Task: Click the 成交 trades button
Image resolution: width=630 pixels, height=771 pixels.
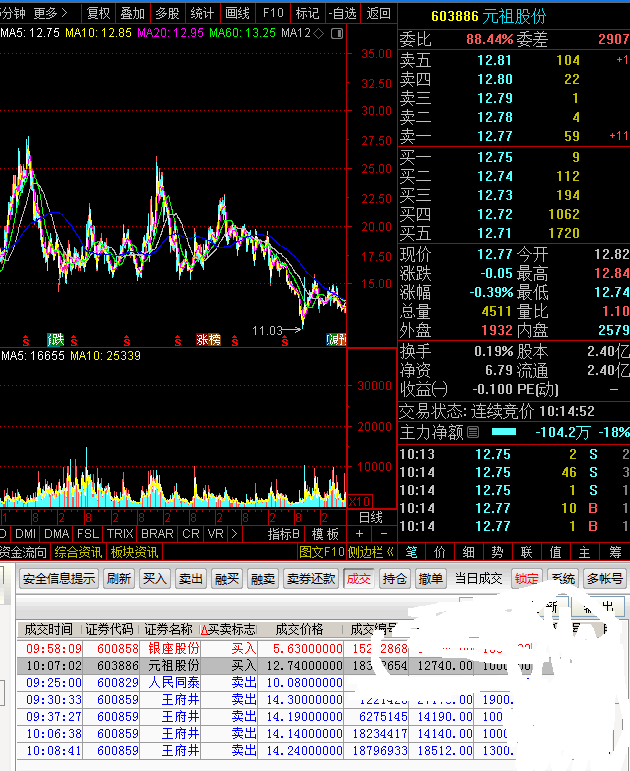Action: tap(359, 579)
